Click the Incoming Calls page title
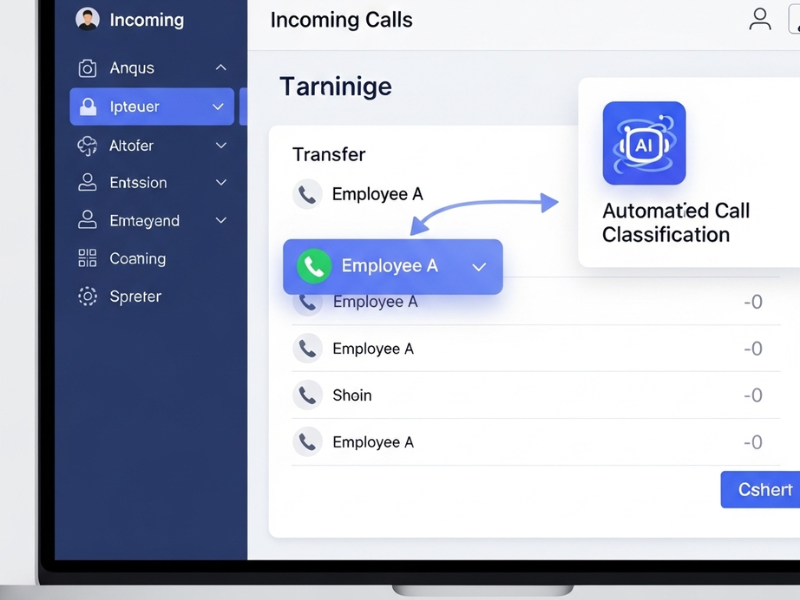 click(341, 20)
